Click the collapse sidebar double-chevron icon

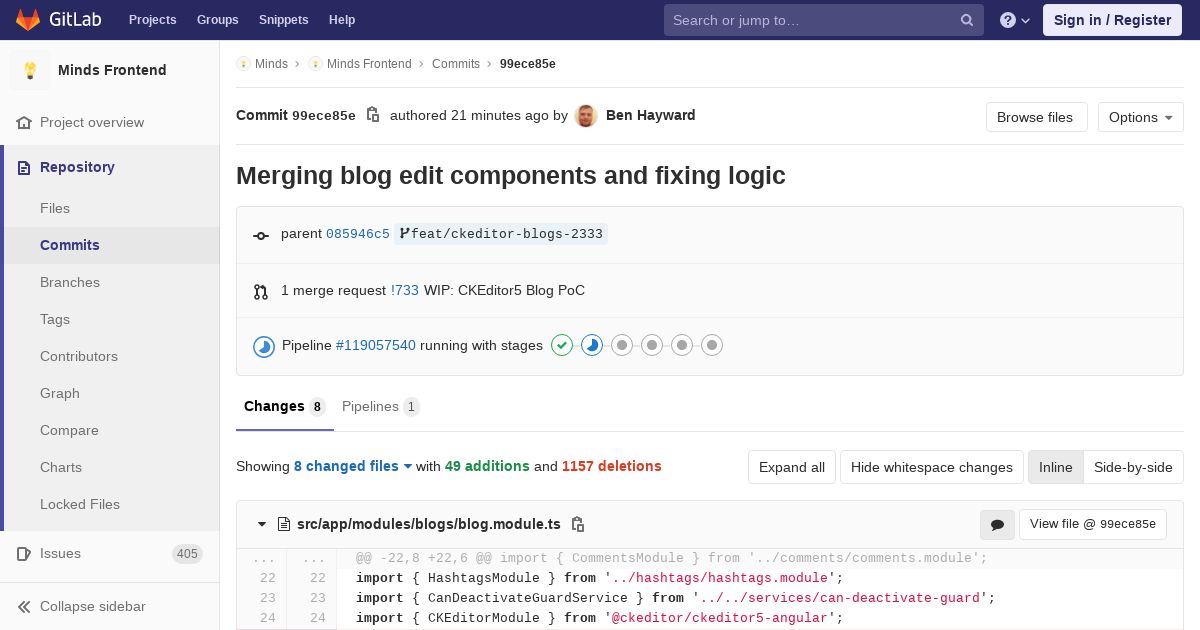(24, 607)
